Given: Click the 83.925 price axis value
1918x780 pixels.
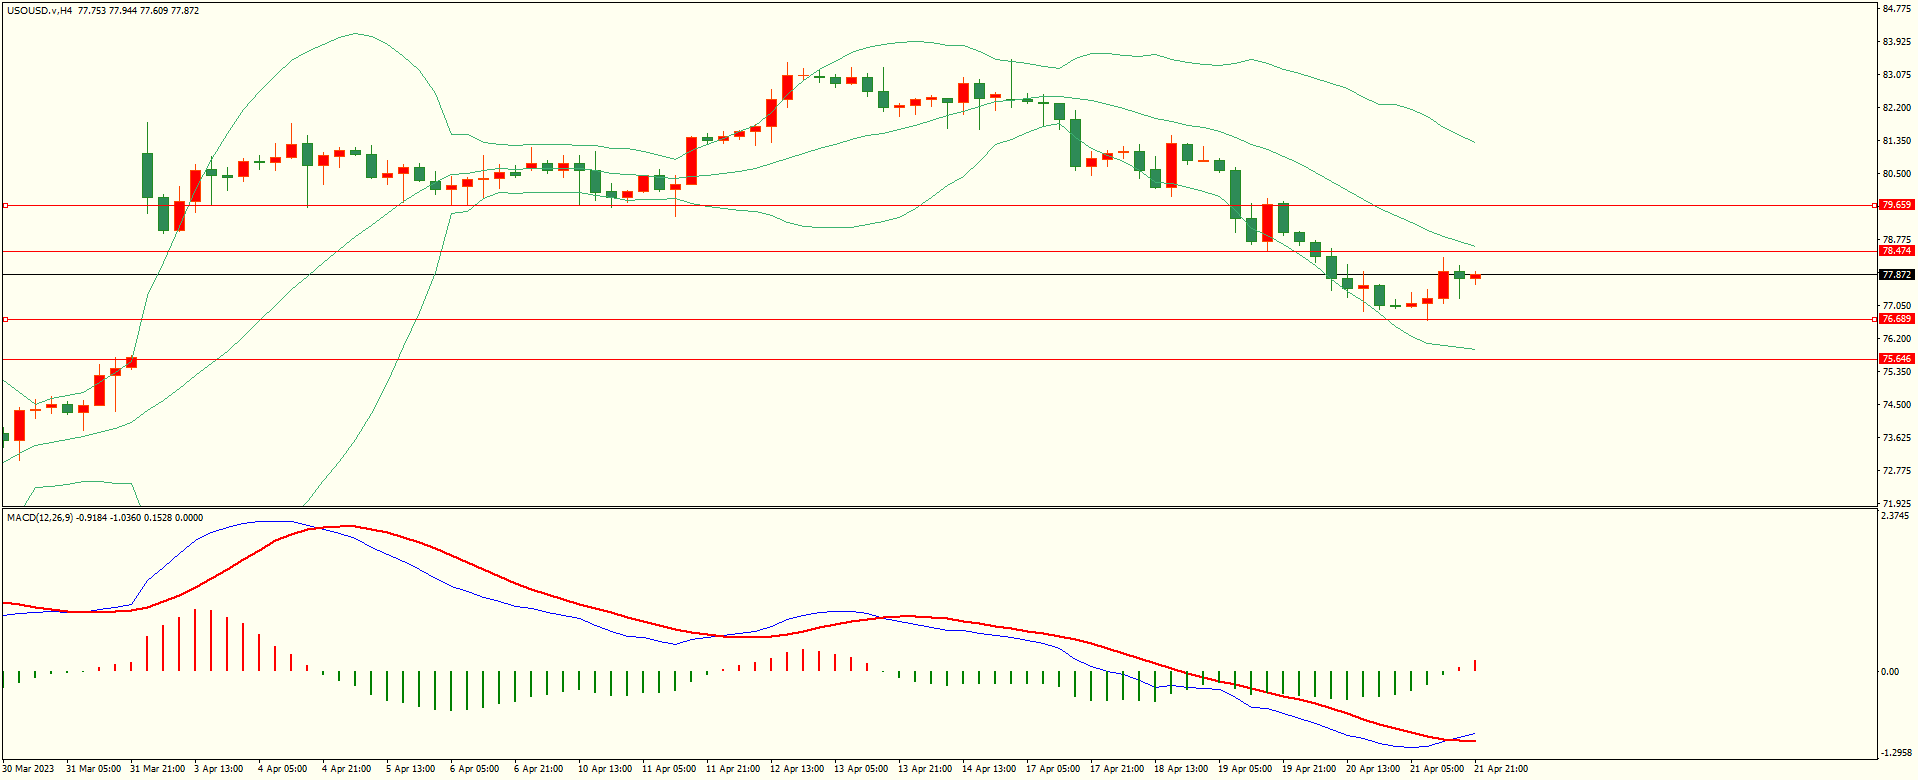Looking at the screenshot, I should (1897, 42).
